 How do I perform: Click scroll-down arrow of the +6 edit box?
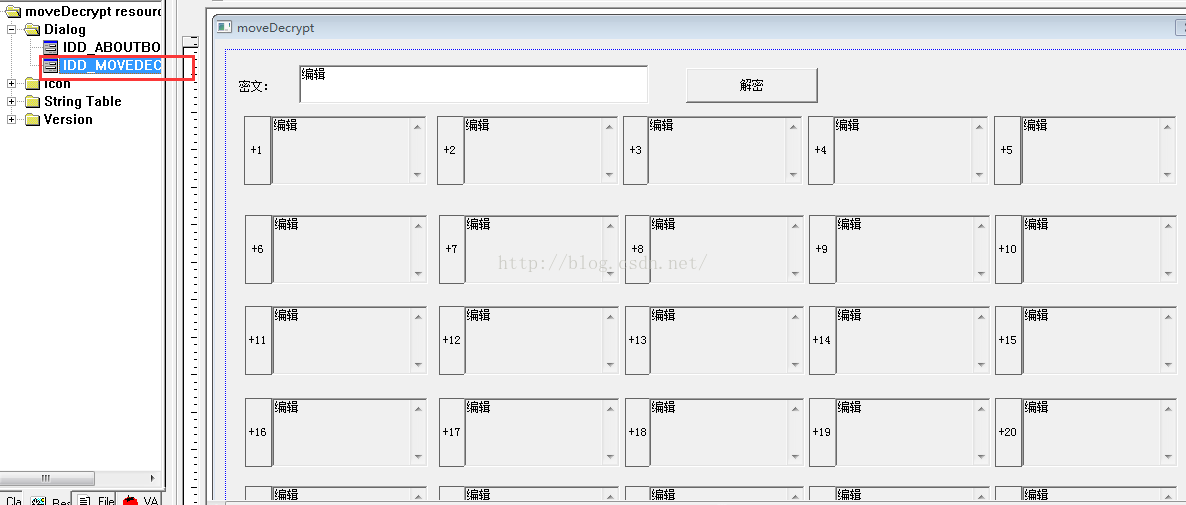pos(418,274)
